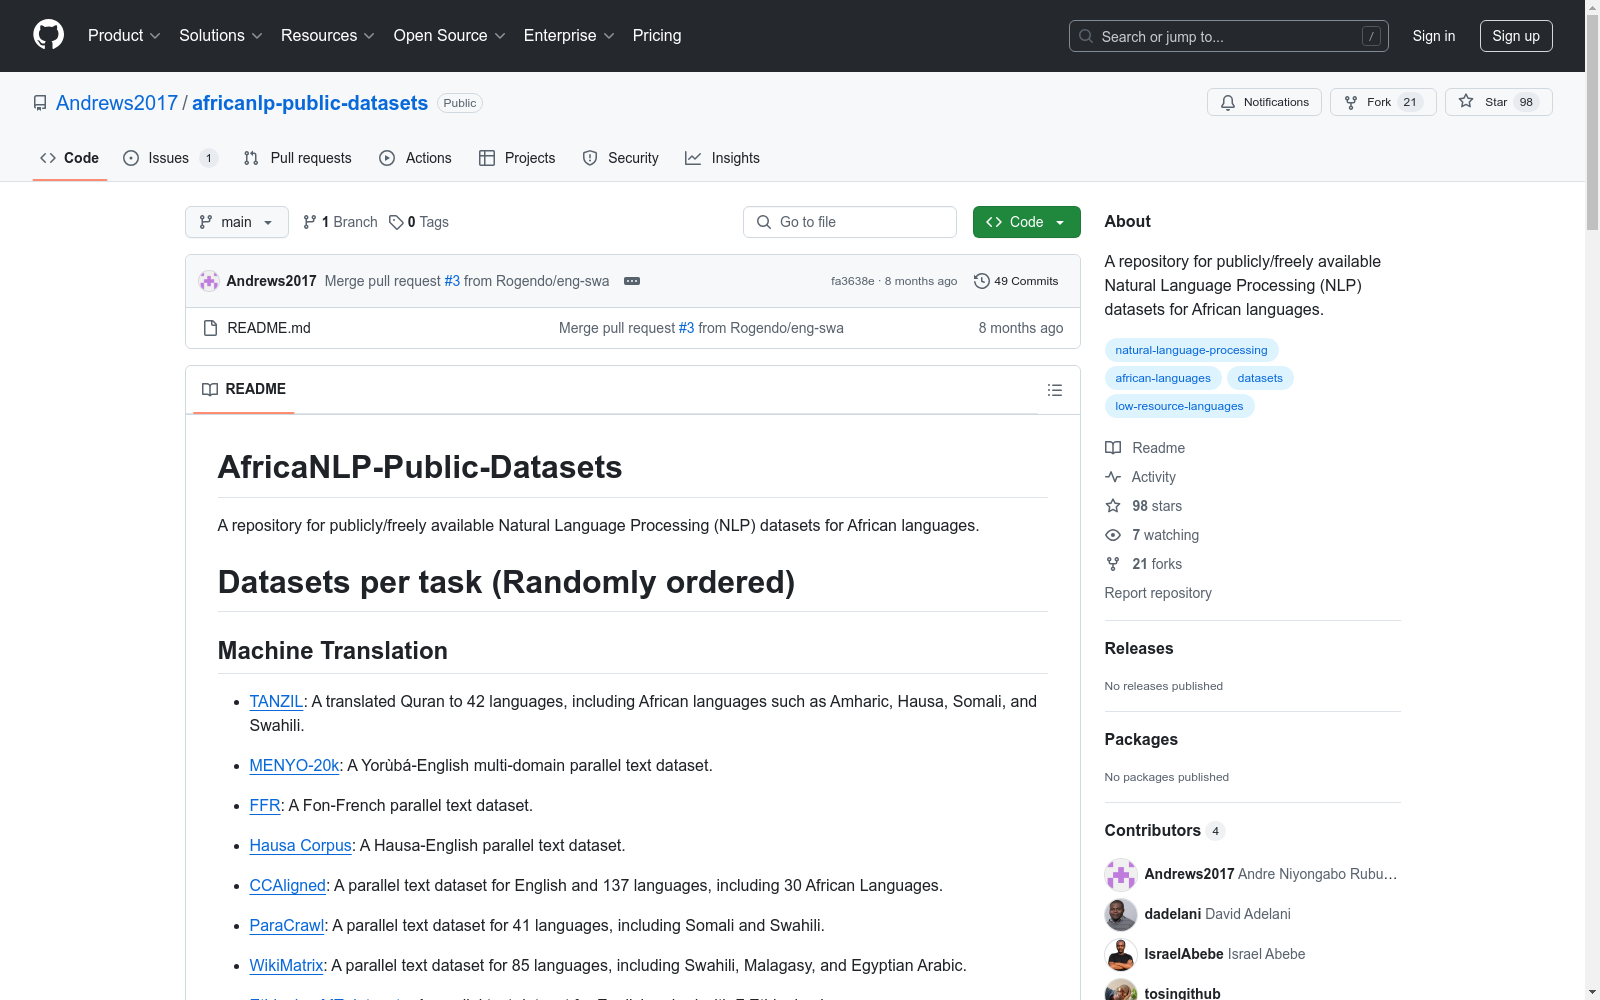Select the README tab header

pyautogui.click(x=244, y=389)
